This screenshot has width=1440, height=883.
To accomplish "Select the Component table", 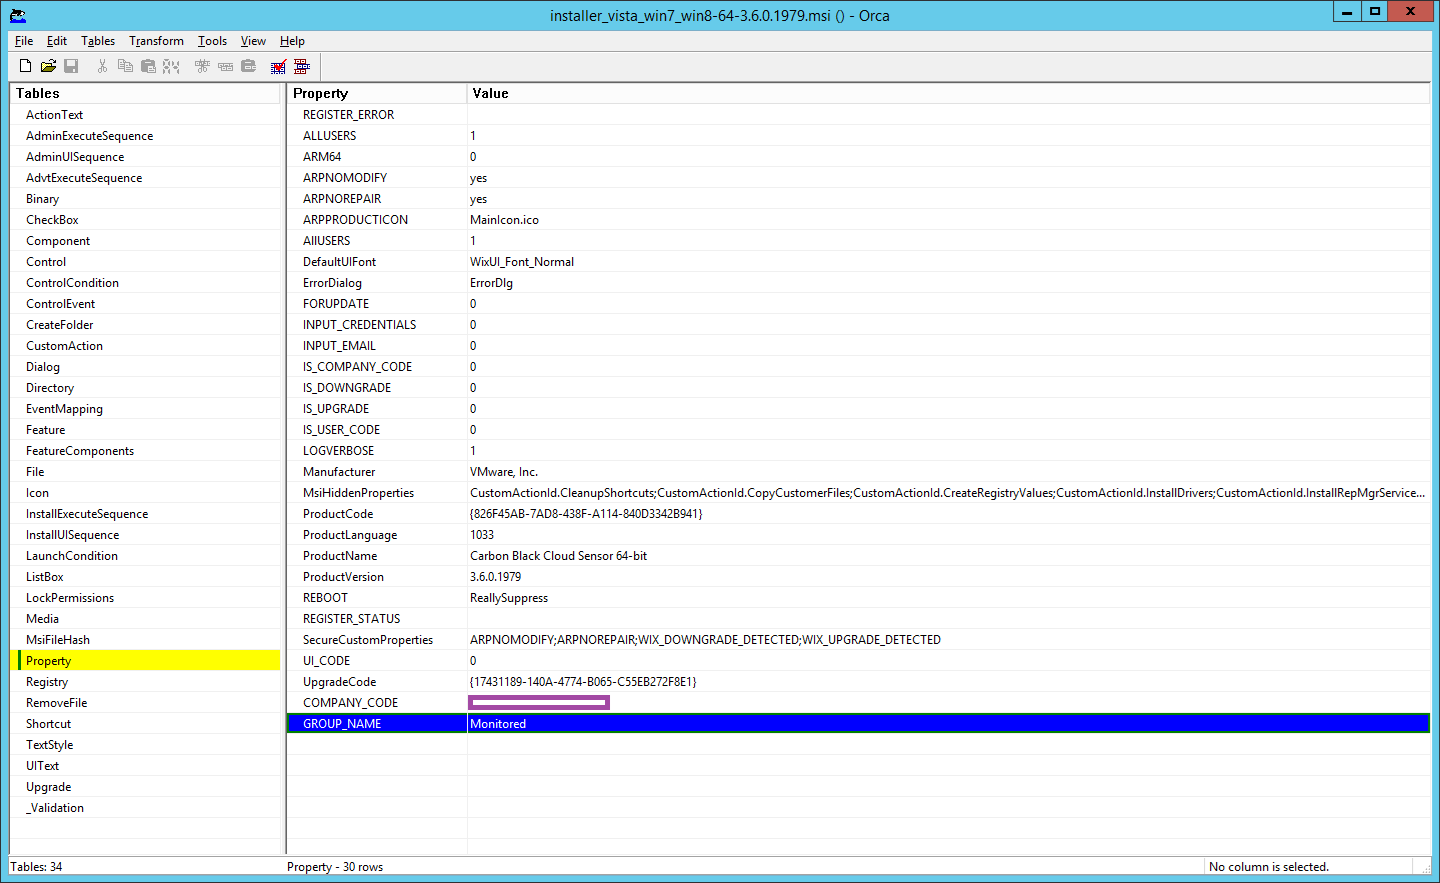I will (58, 241).
